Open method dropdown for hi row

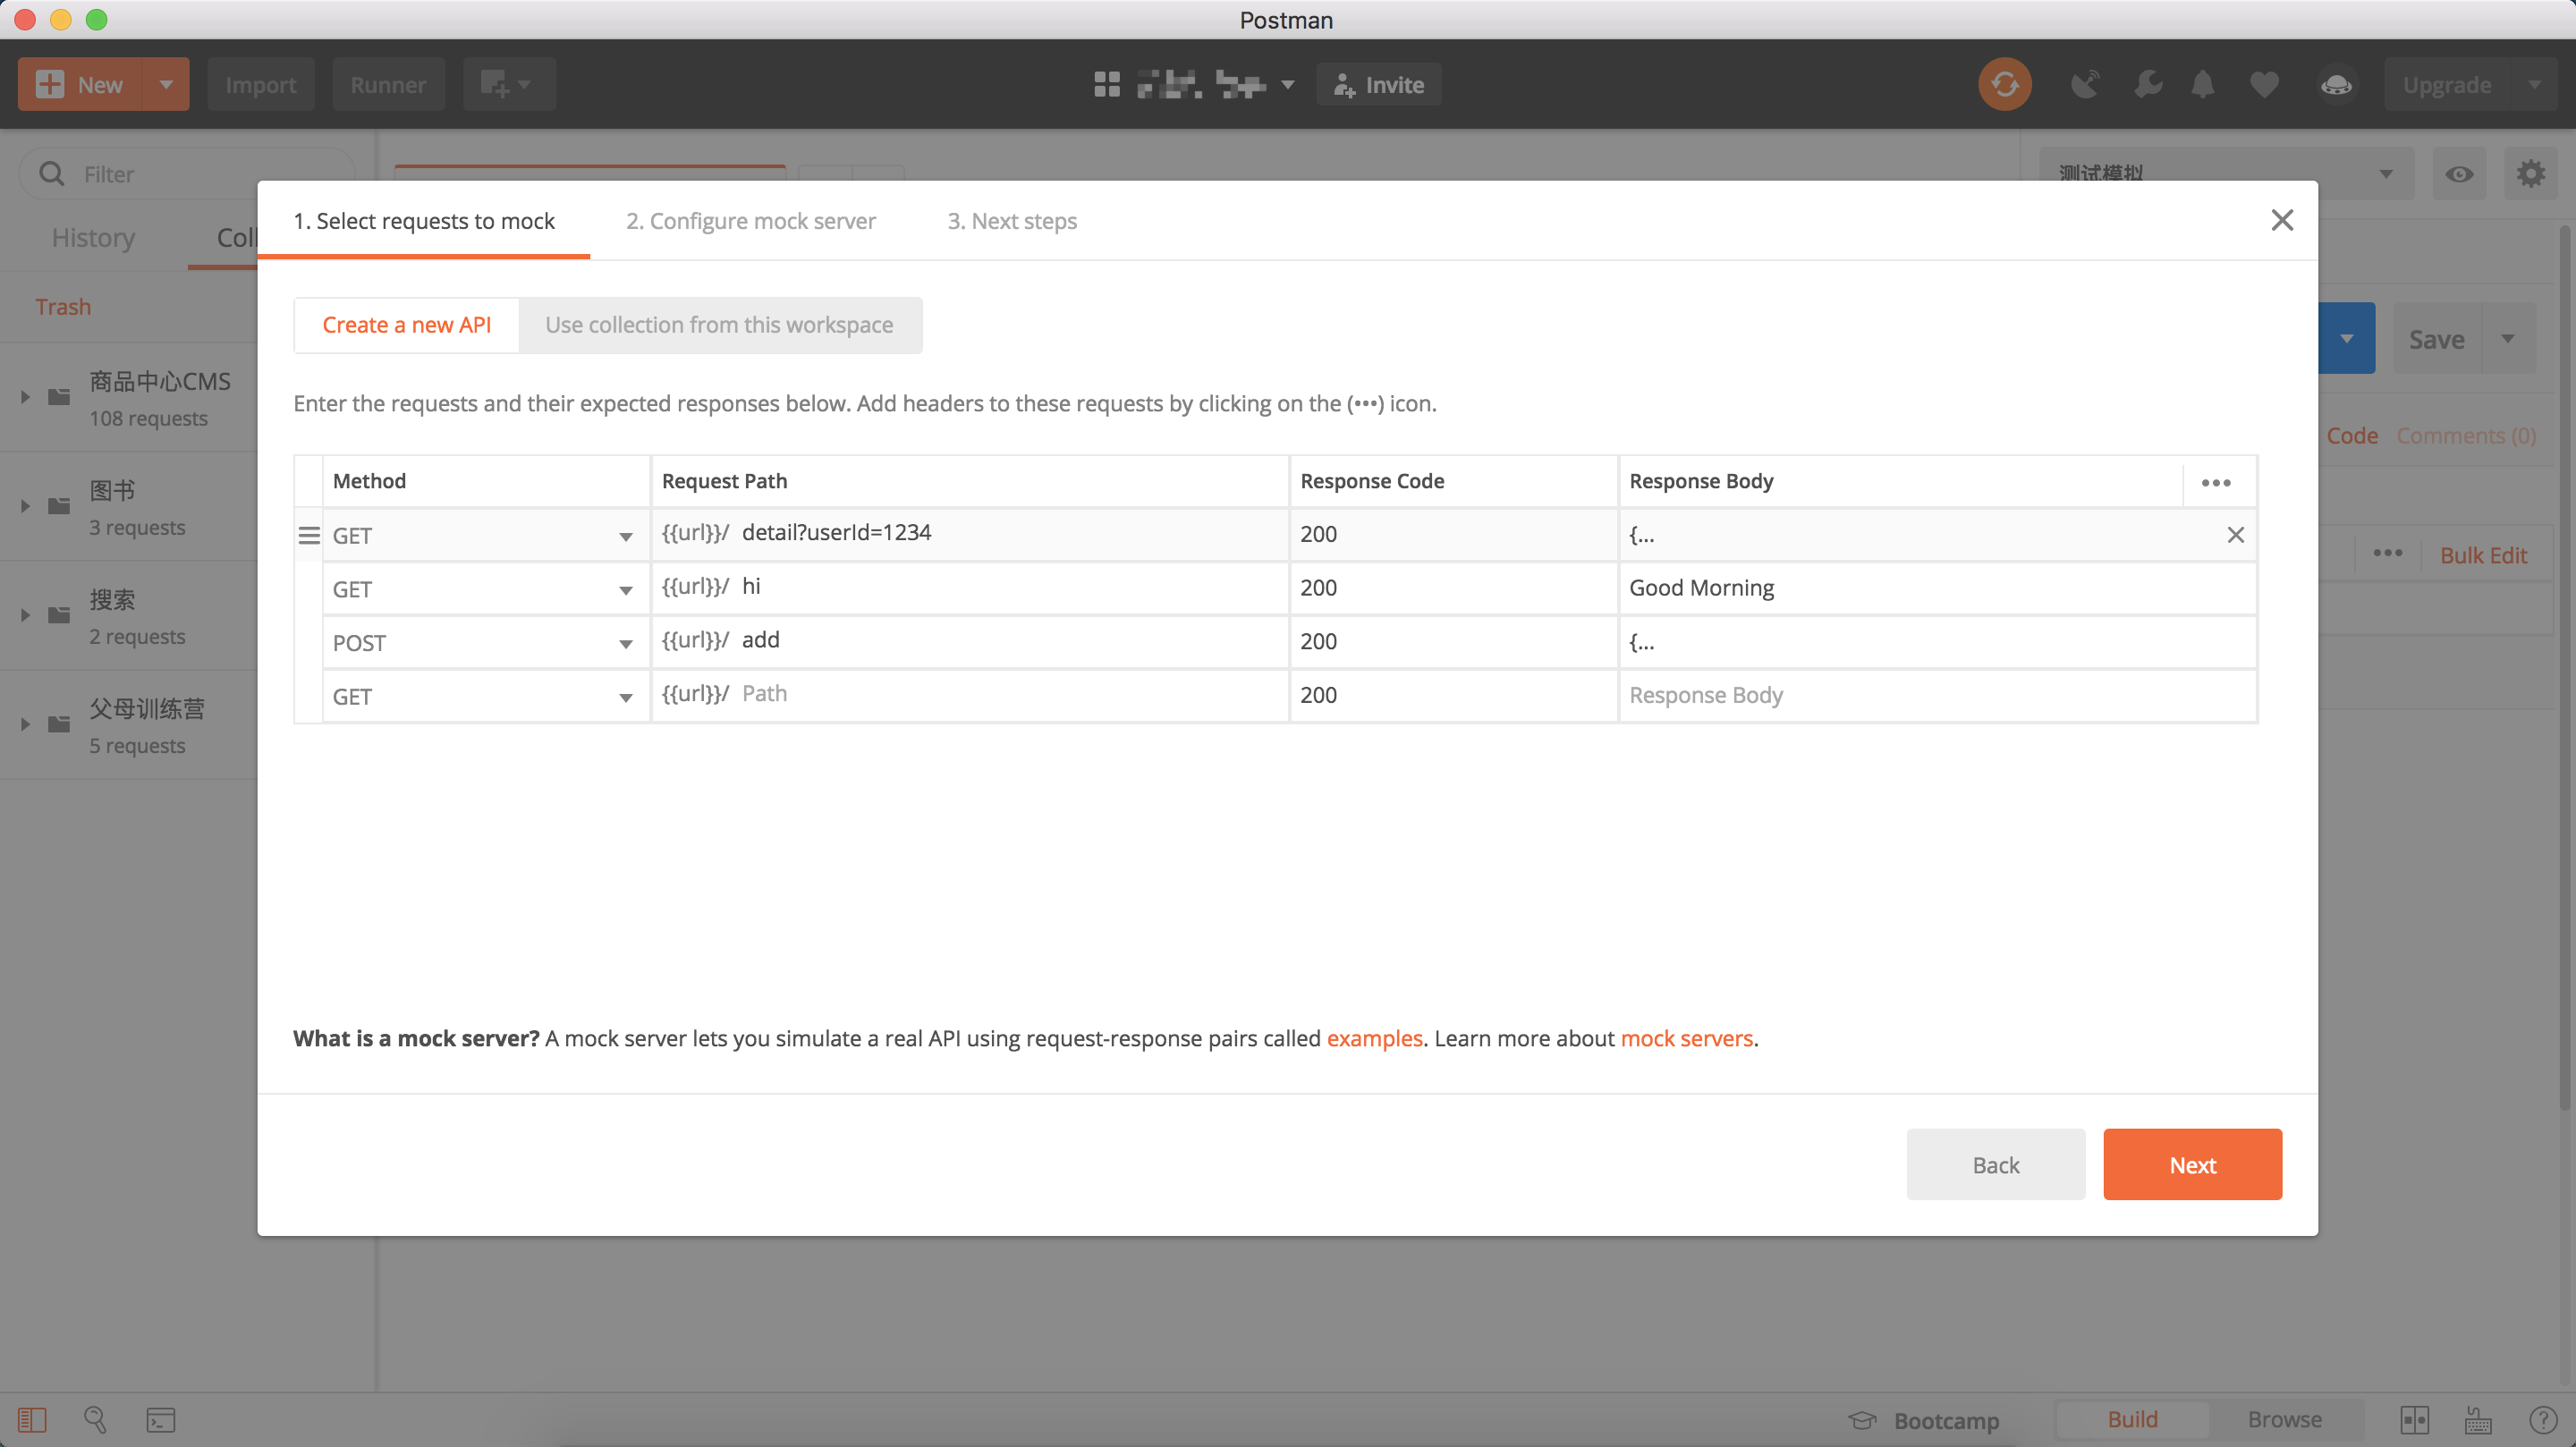[x=625, y=591]
